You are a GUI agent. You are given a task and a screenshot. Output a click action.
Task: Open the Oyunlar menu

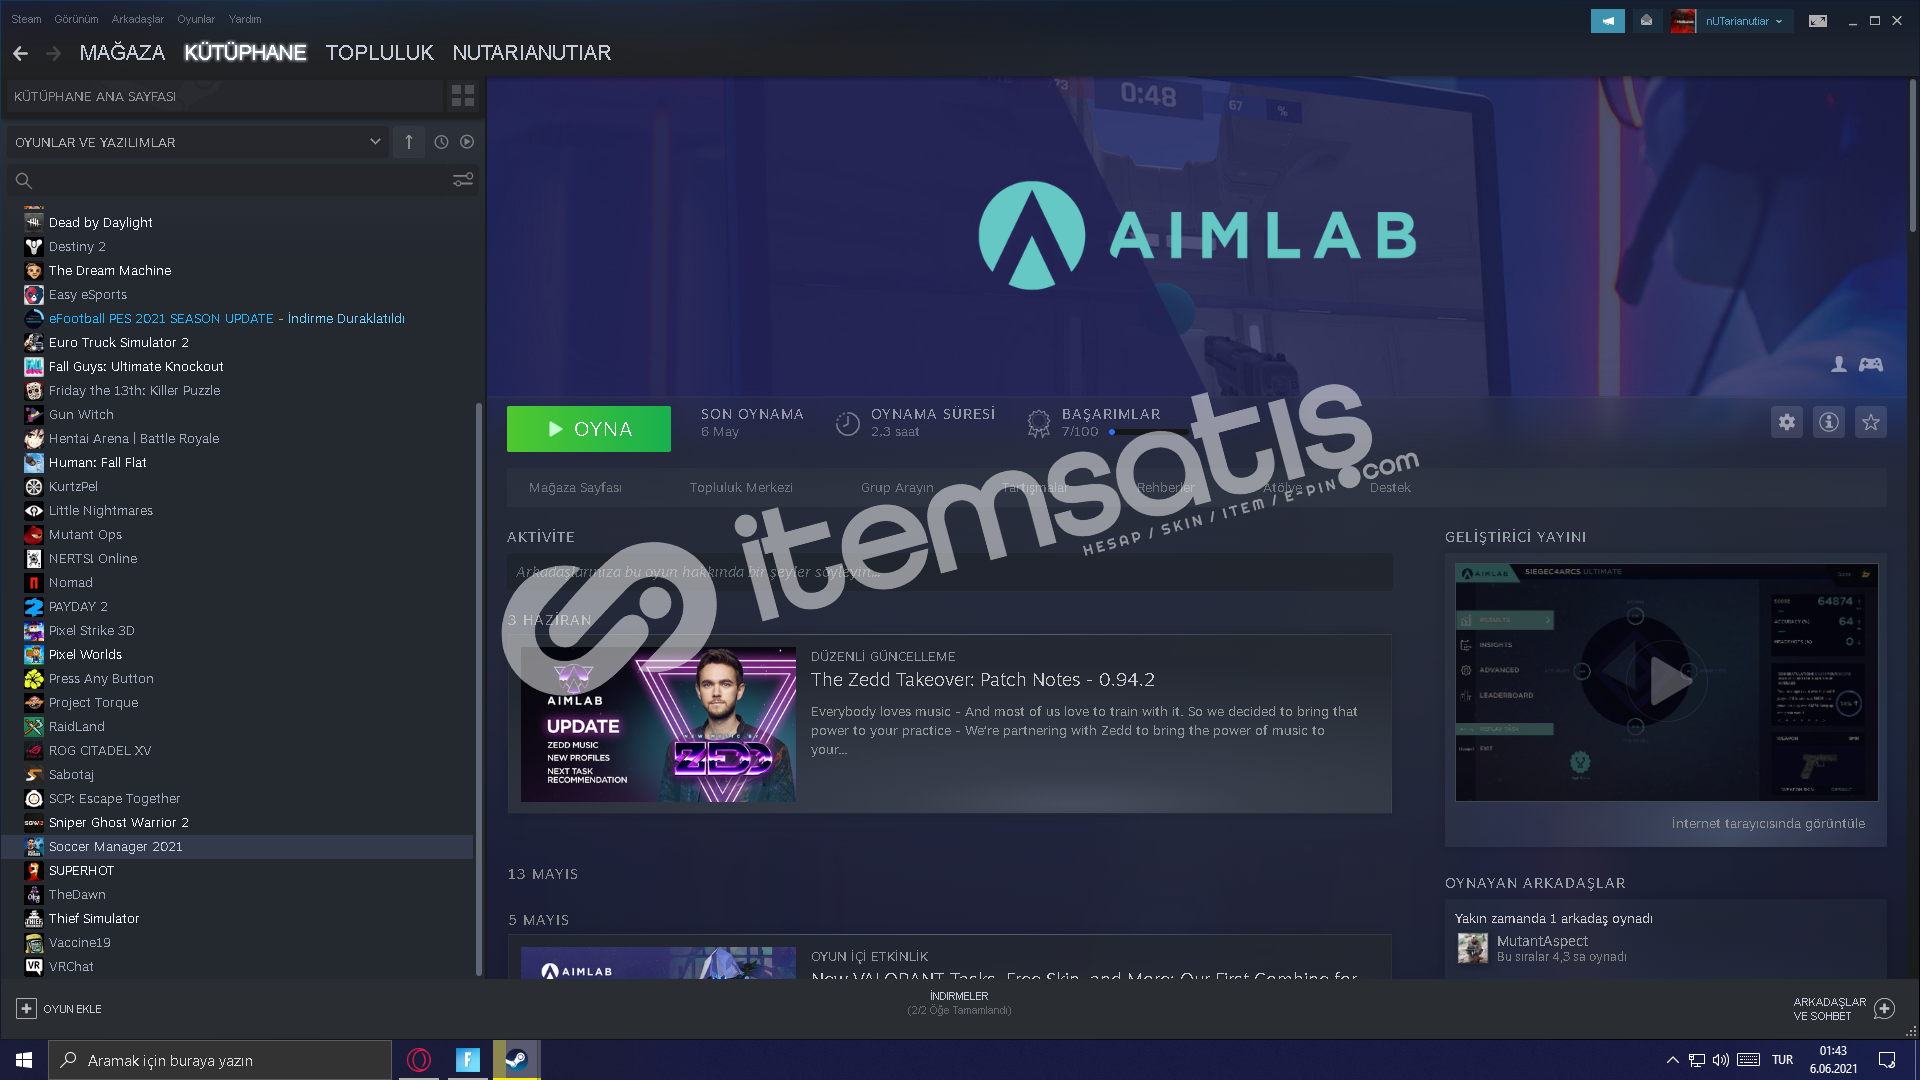pos(196,19)
